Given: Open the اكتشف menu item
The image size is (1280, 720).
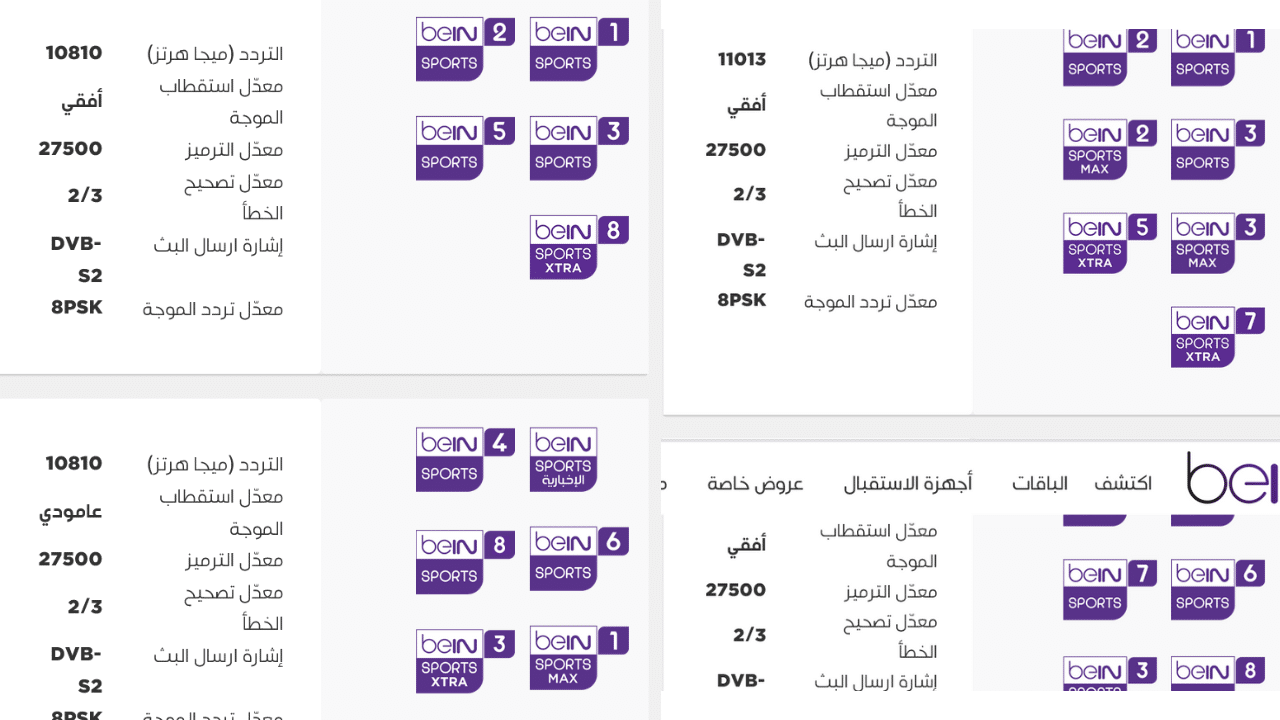Looking at the screenshot, I should pyautogui.click(x=1122, y=484).
